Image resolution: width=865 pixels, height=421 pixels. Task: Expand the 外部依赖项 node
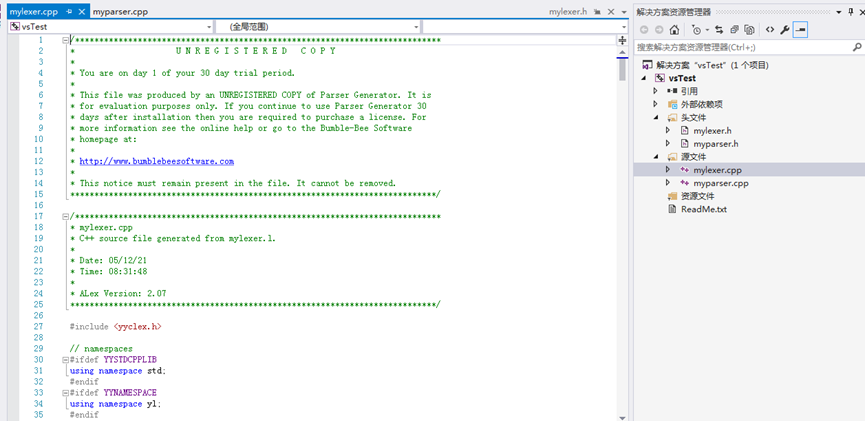(x=655, y=104)
